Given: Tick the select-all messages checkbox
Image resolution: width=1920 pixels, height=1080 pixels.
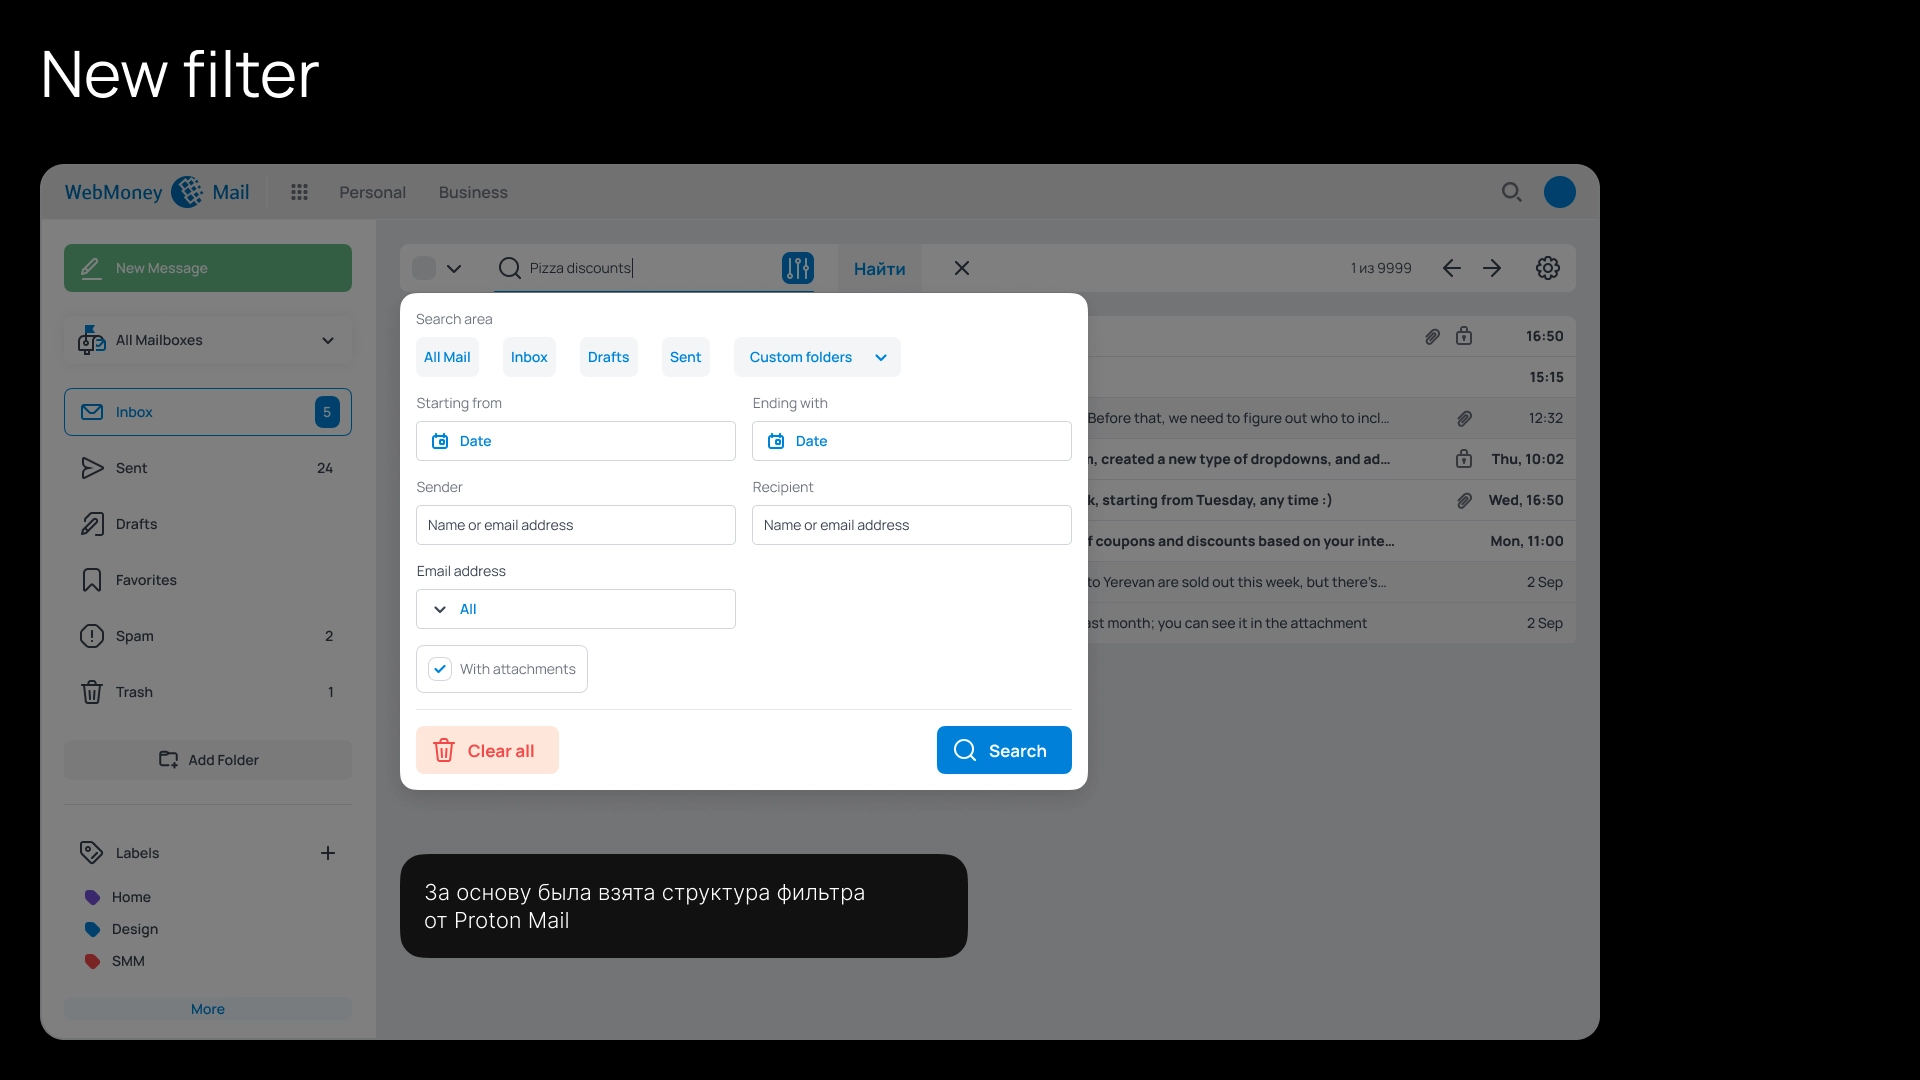Looking at the screenshot, I should (424, 268).
